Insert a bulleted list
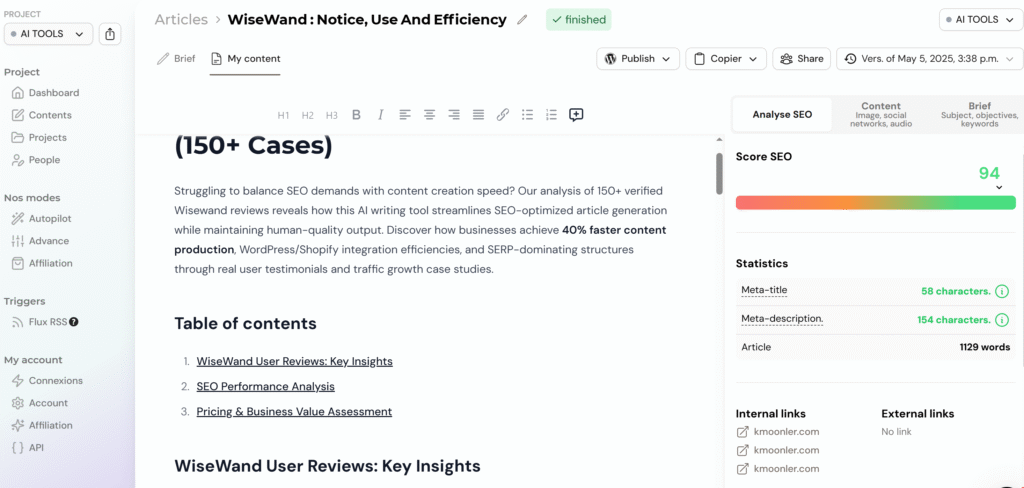This screenshot has width=1024, height=488. (x=527, y=115)
